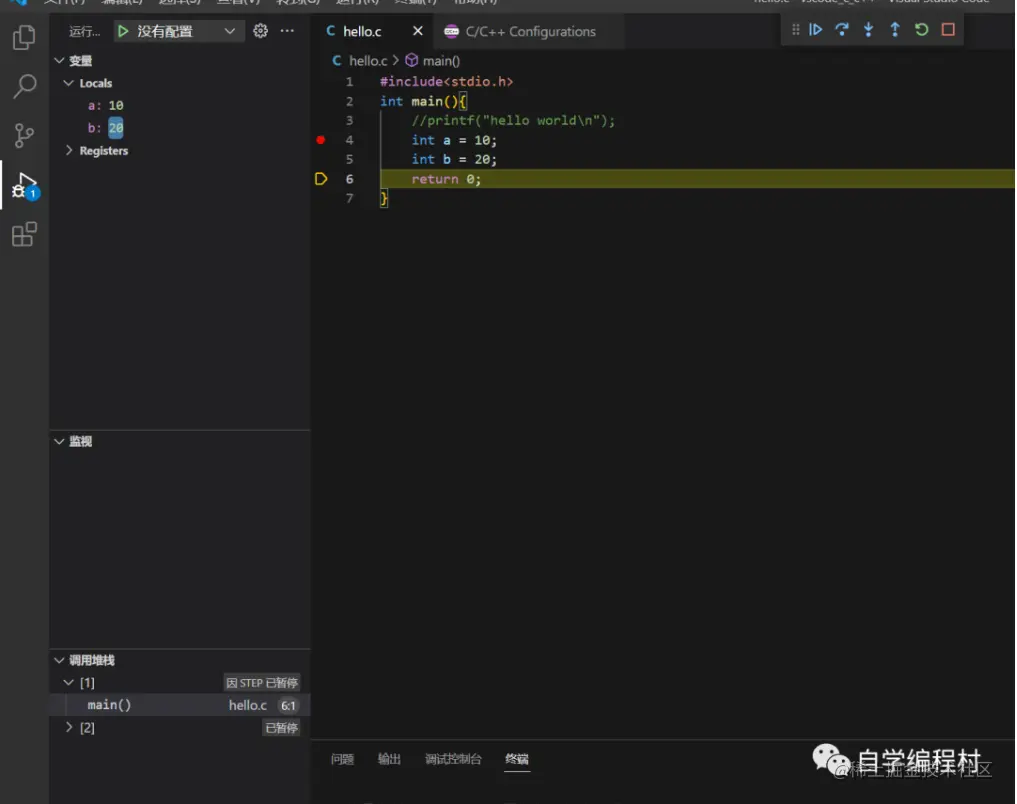
Task: Open the Run and Debug view
Action: [25, 186]
